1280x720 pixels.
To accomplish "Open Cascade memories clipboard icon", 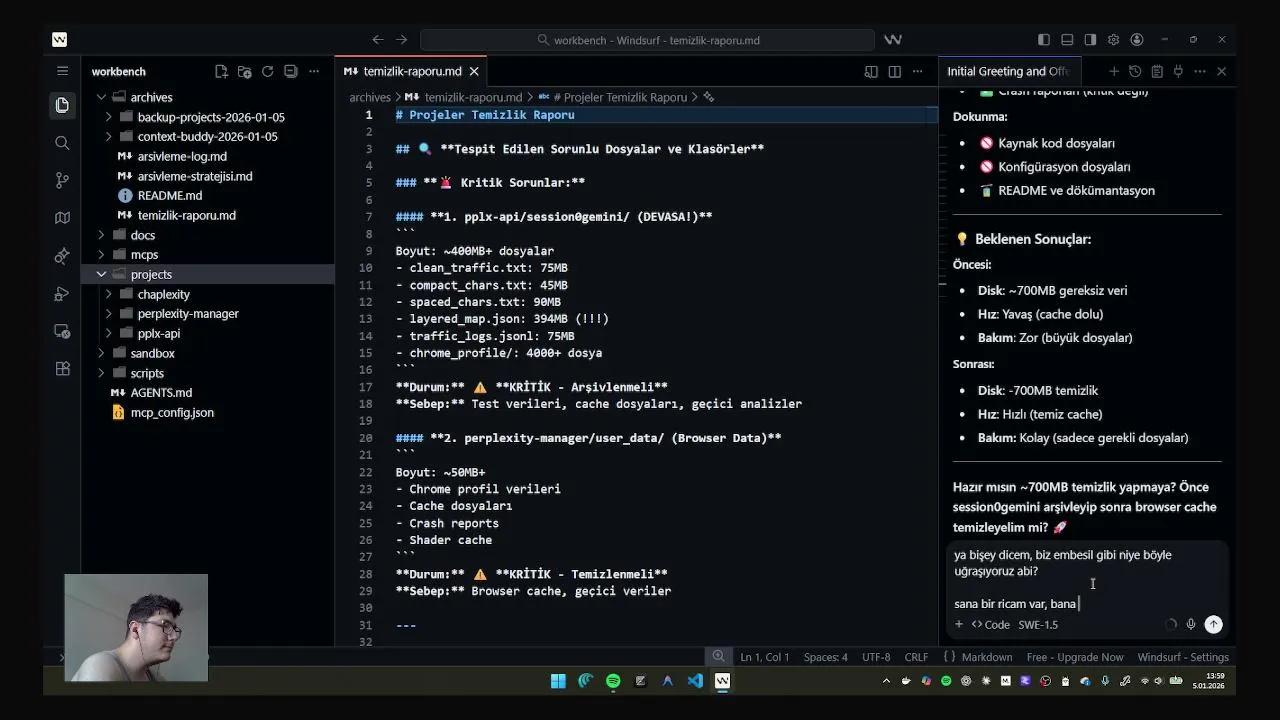I will click(1157, 71).
